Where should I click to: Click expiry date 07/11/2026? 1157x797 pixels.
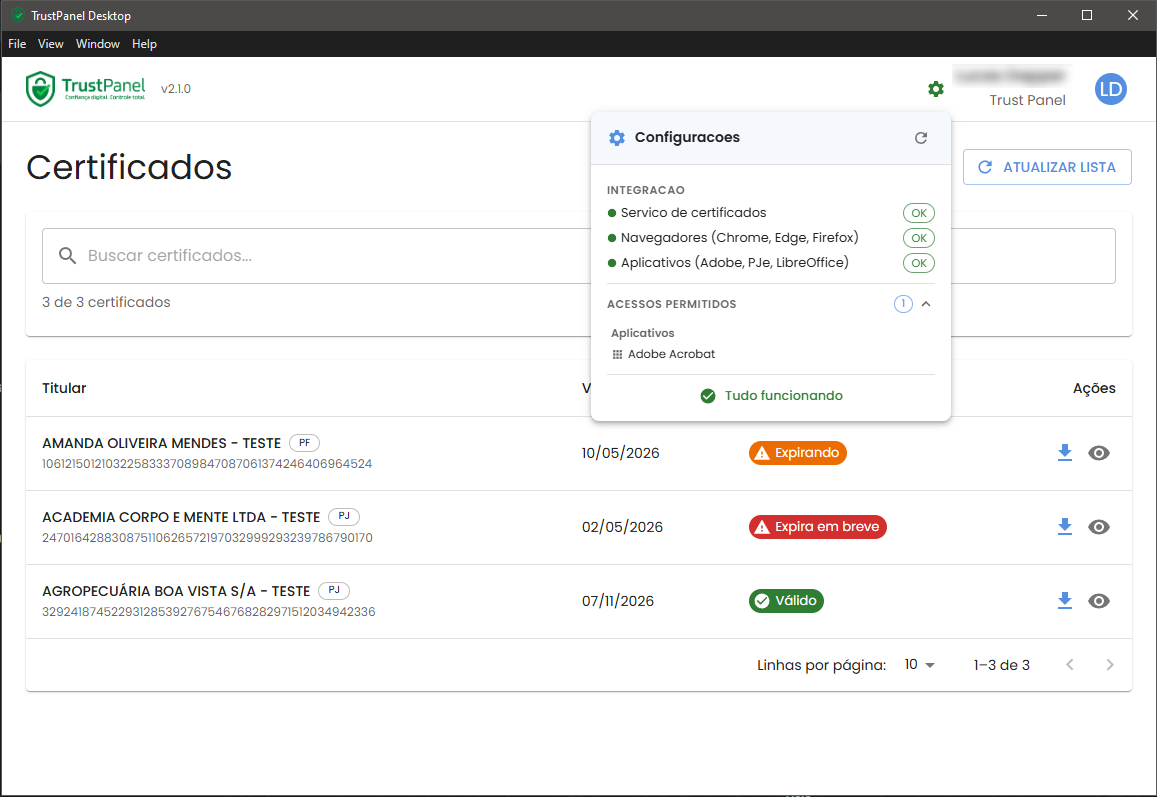[618, 601]
